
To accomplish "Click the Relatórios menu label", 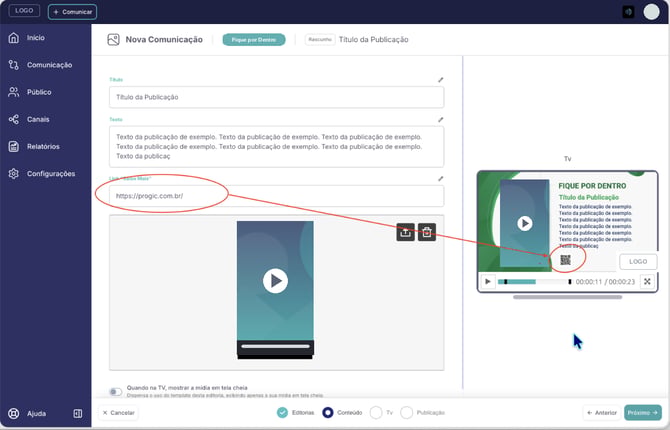I will point(43,147).
